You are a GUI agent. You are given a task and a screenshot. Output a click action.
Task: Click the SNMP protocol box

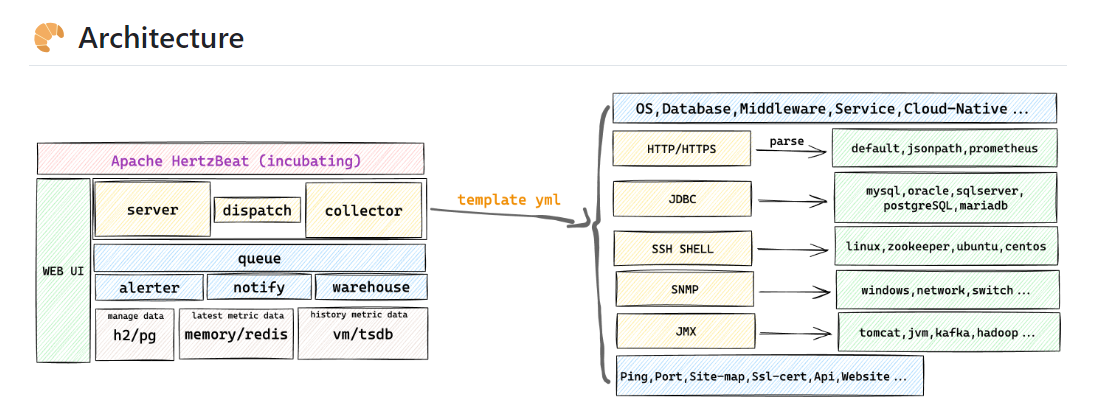[685, 289]
